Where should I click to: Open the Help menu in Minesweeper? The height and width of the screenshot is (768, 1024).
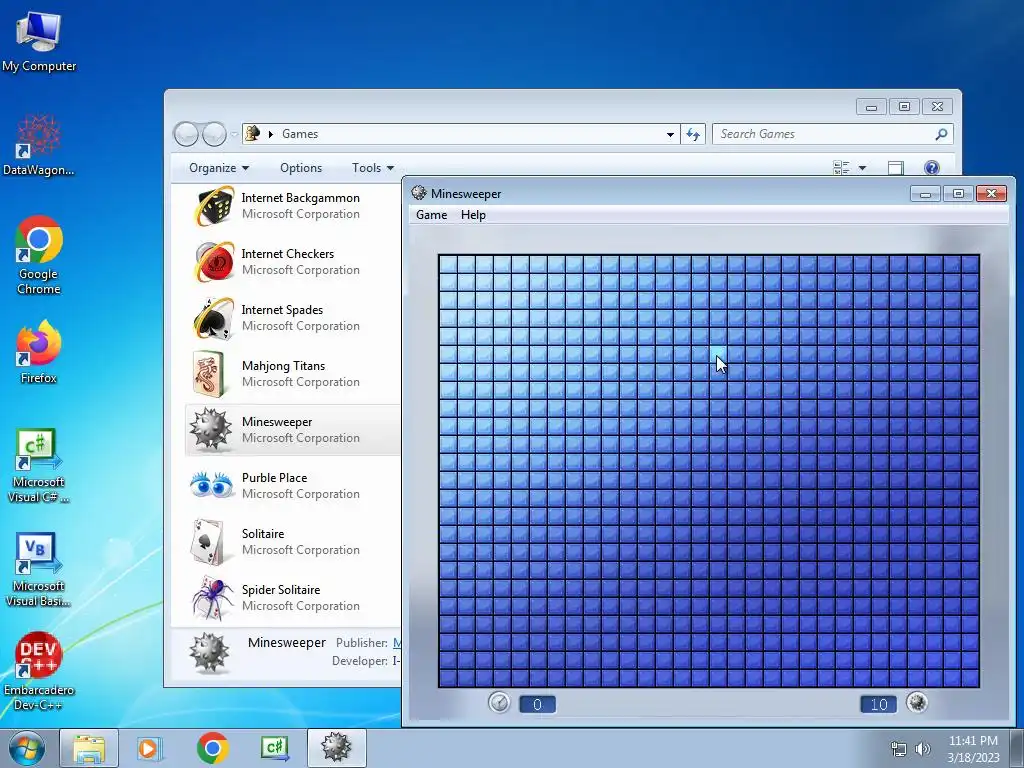click(473, 215)
